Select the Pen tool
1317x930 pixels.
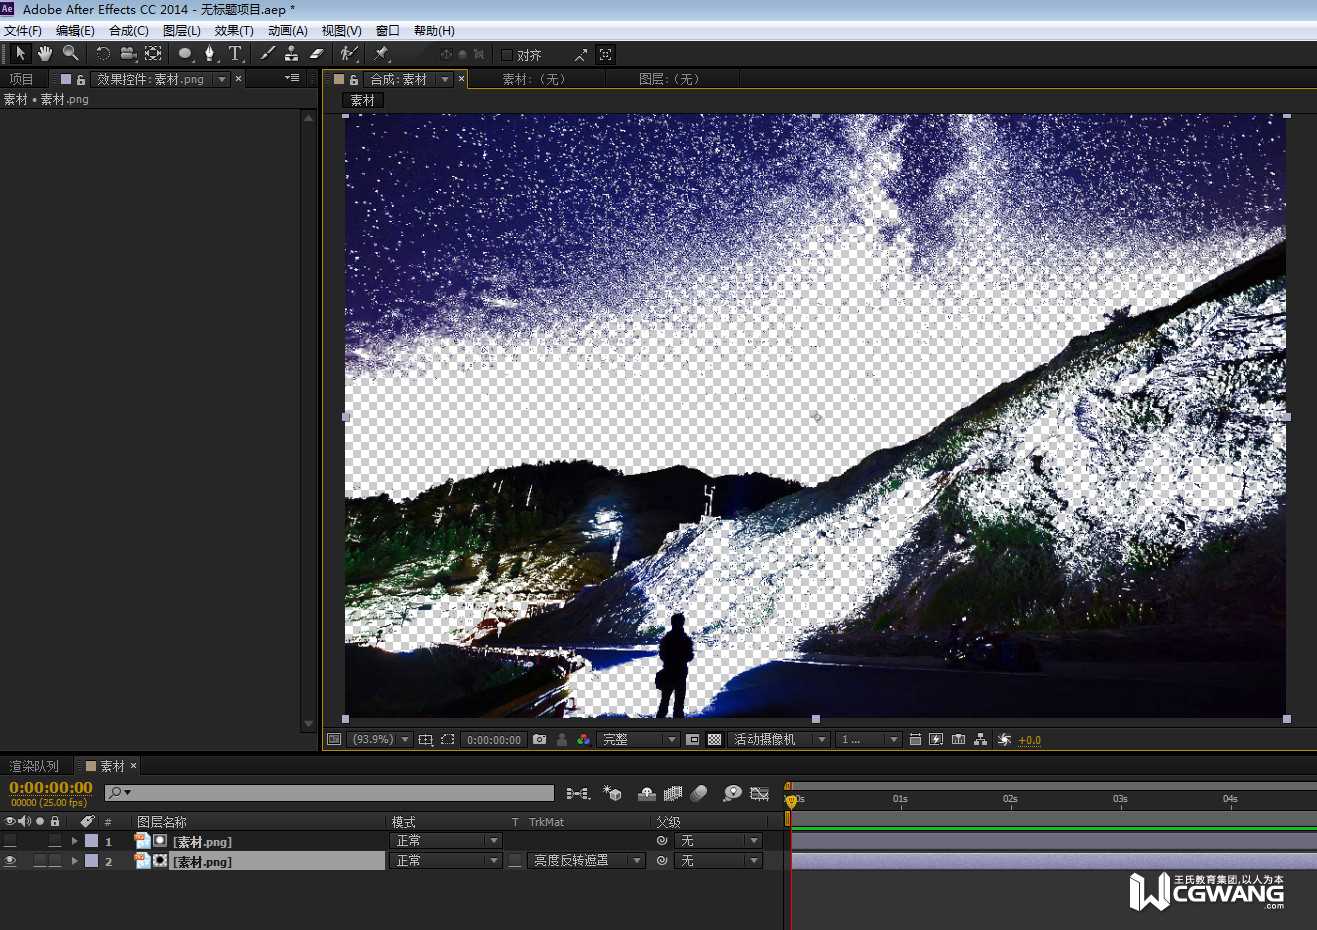pyautogui.click(x=209, y=54)
